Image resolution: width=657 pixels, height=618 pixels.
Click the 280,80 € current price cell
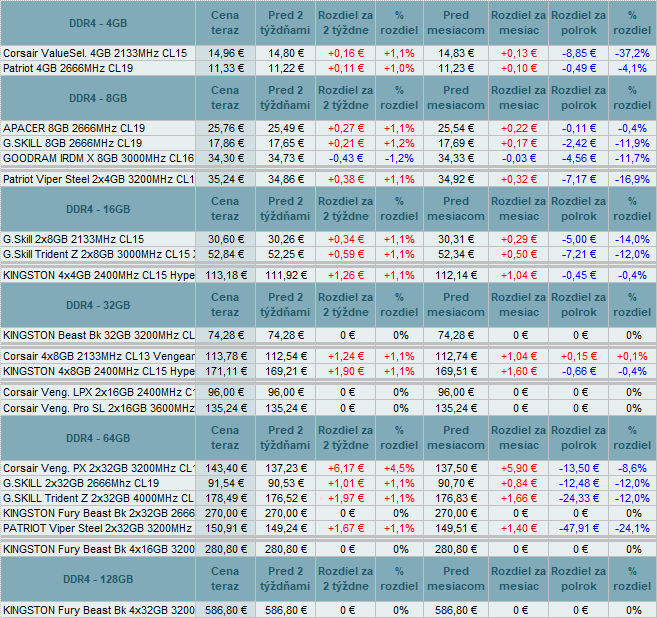pyautogui.click(x=225, y=549)
